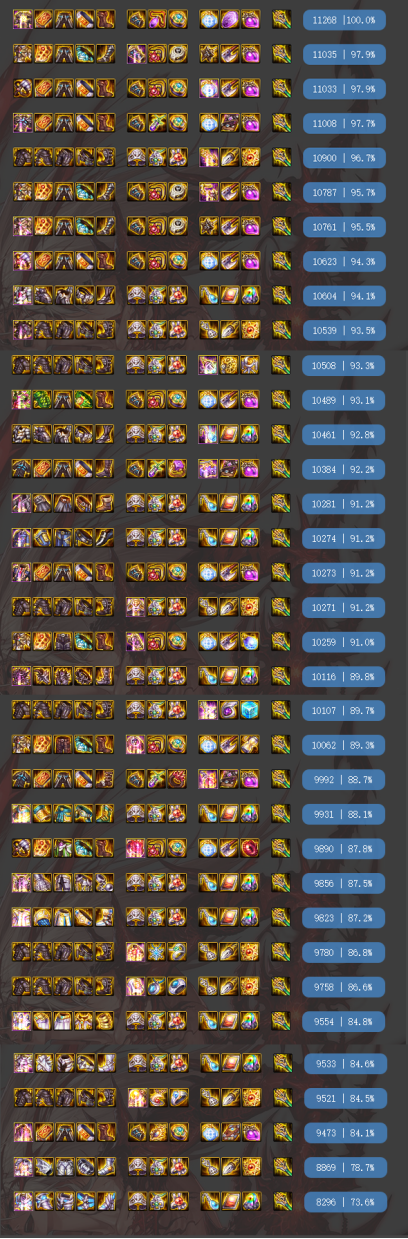Open the 11035 | 97.9% result
This screenshot has height=1239, width=408.
coord(344,53)
